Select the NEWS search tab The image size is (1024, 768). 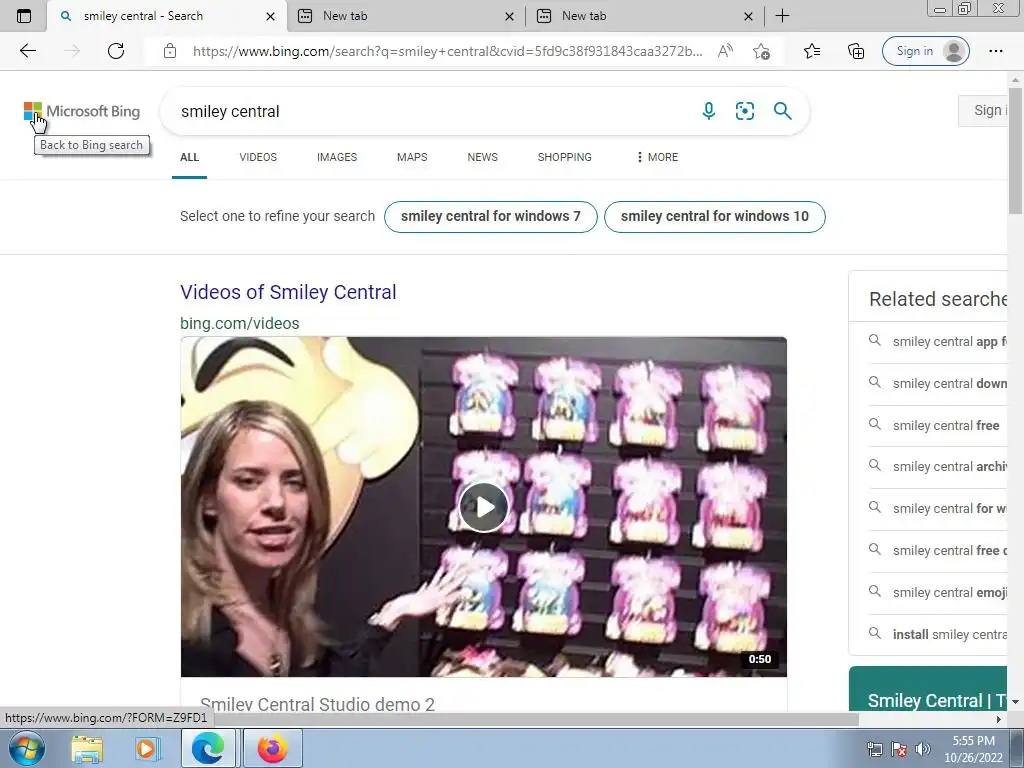click(x=483, y=157)
